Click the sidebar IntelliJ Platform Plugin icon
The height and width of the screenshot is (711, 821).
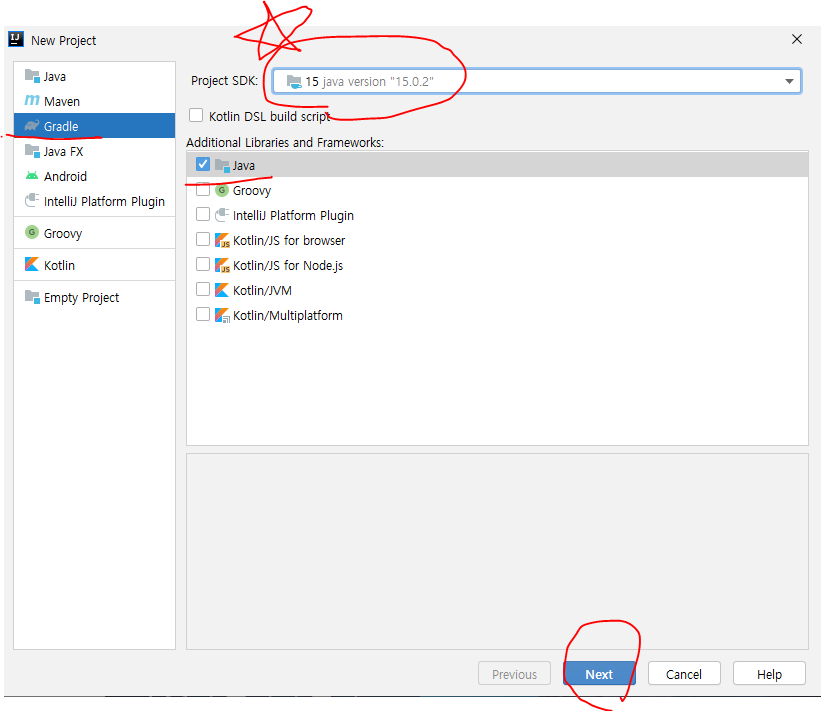tap(32, 201)
